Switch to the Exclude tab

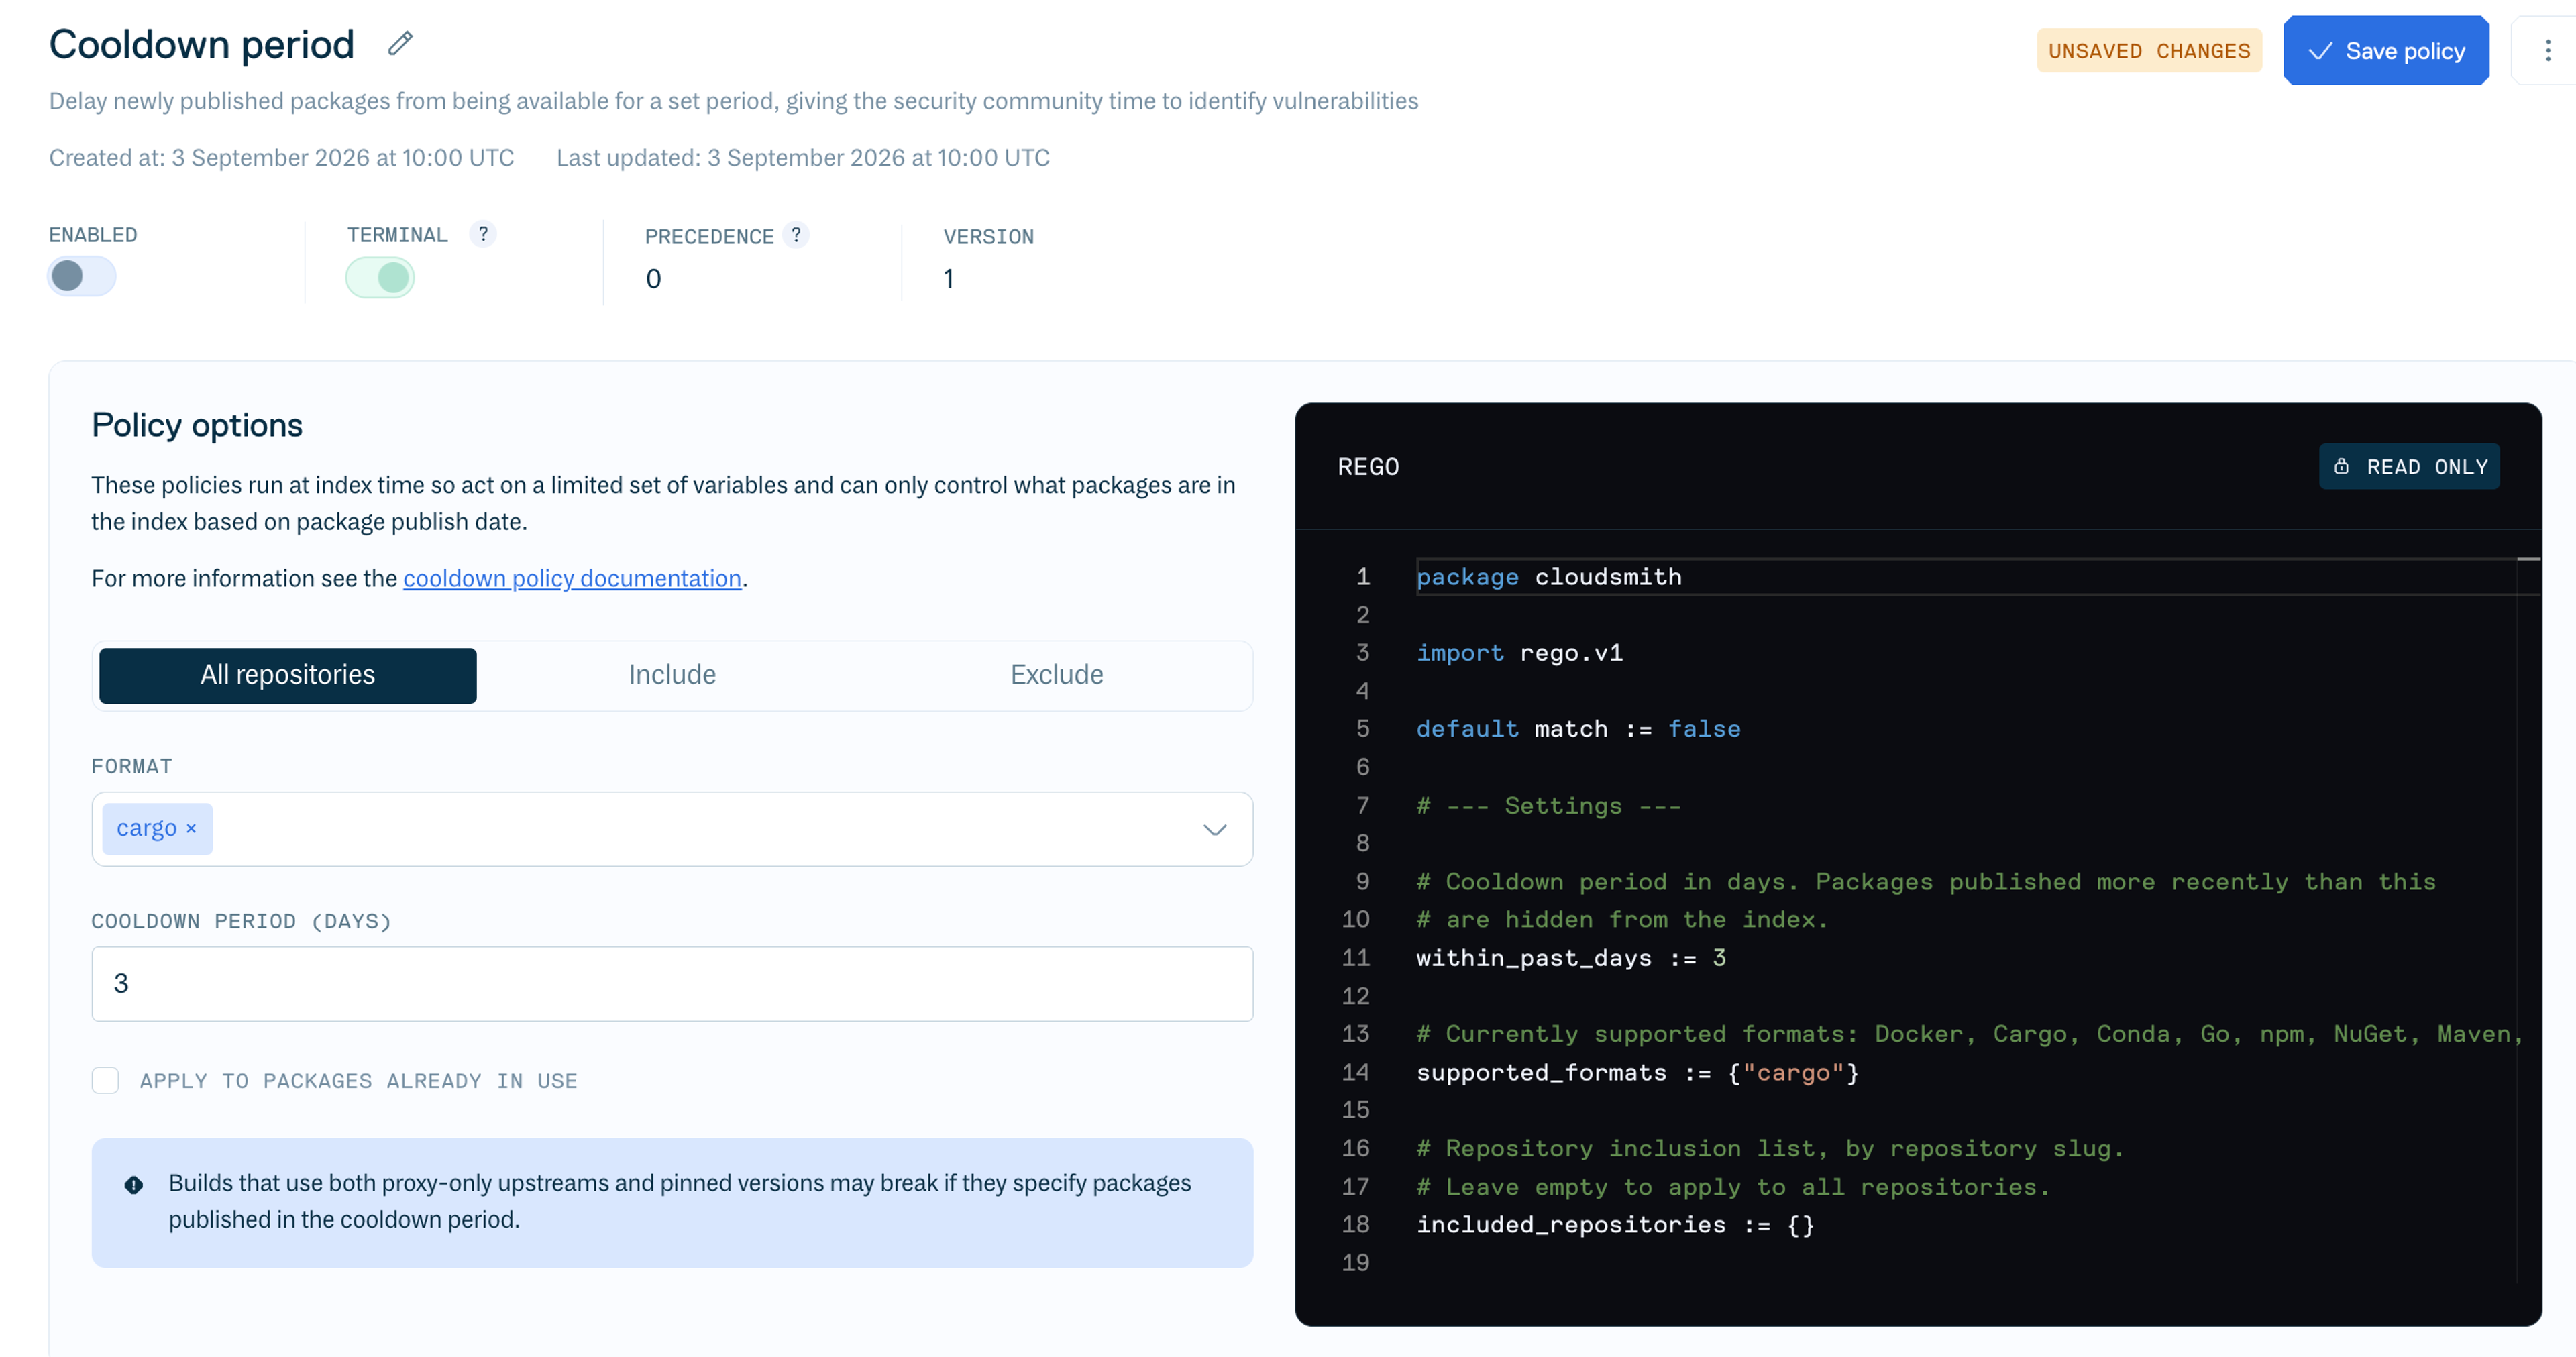[x=1056, y=675]
